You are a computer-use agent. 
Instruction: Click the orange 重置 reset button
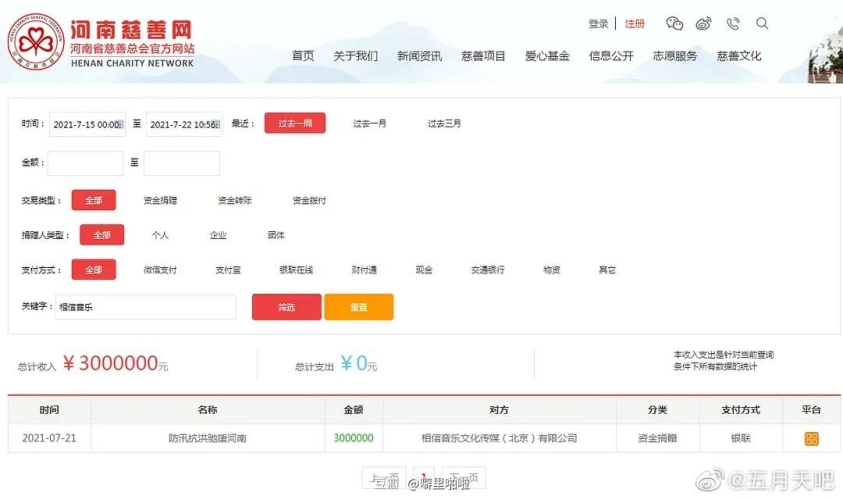pyautogui.click(x=359, y=307)
